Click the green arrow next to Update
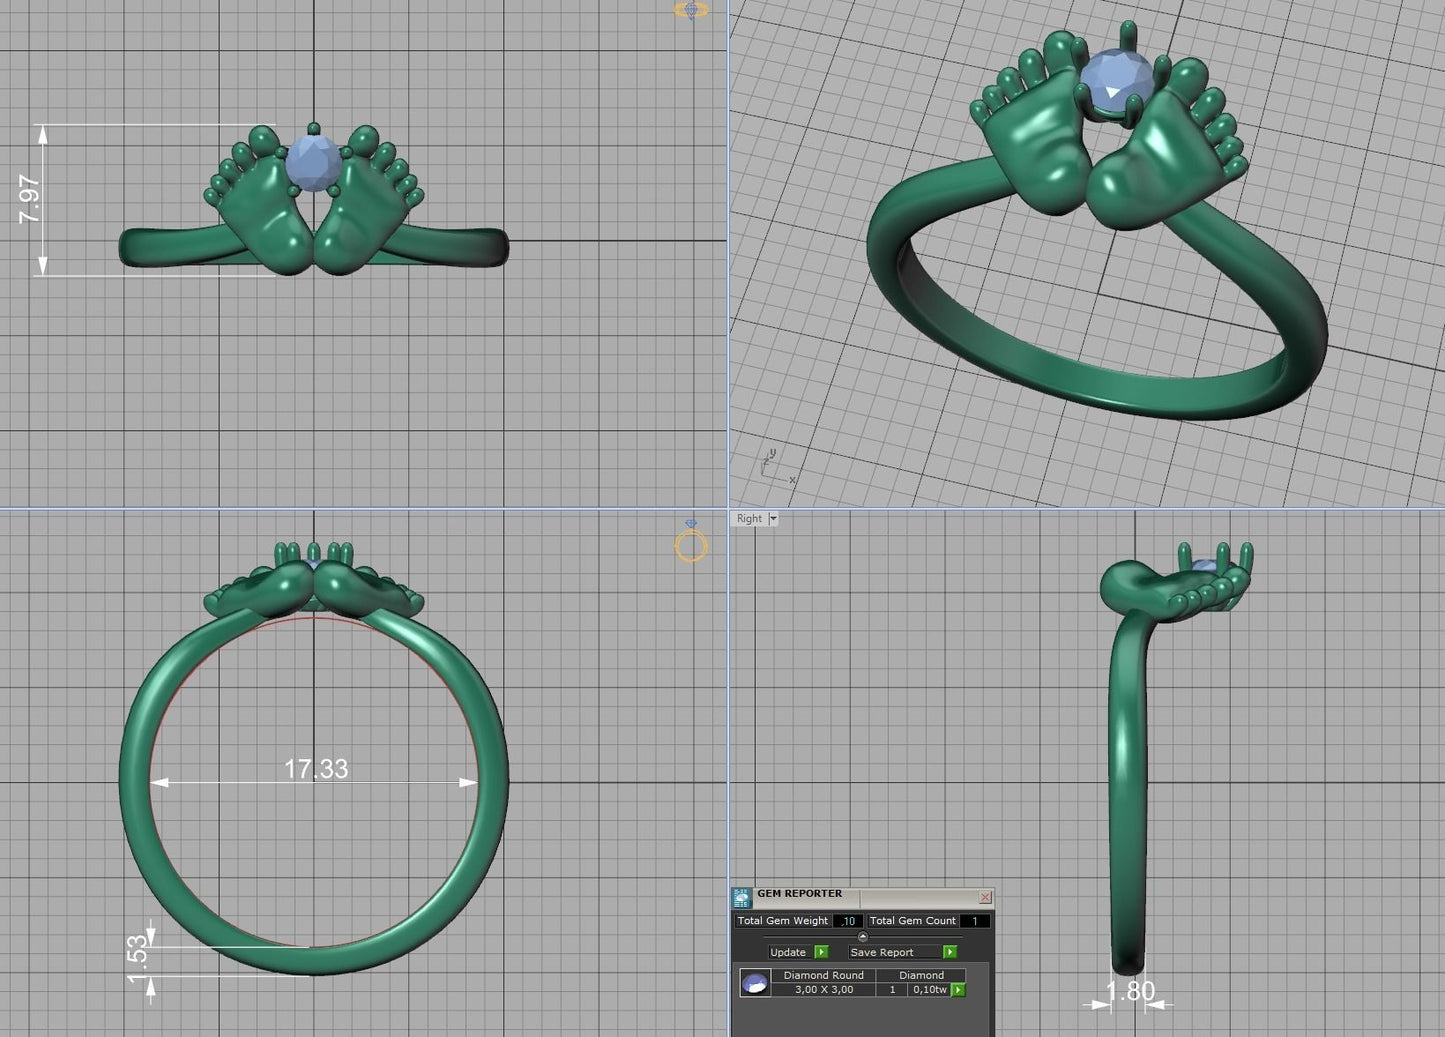 (821, 952)
